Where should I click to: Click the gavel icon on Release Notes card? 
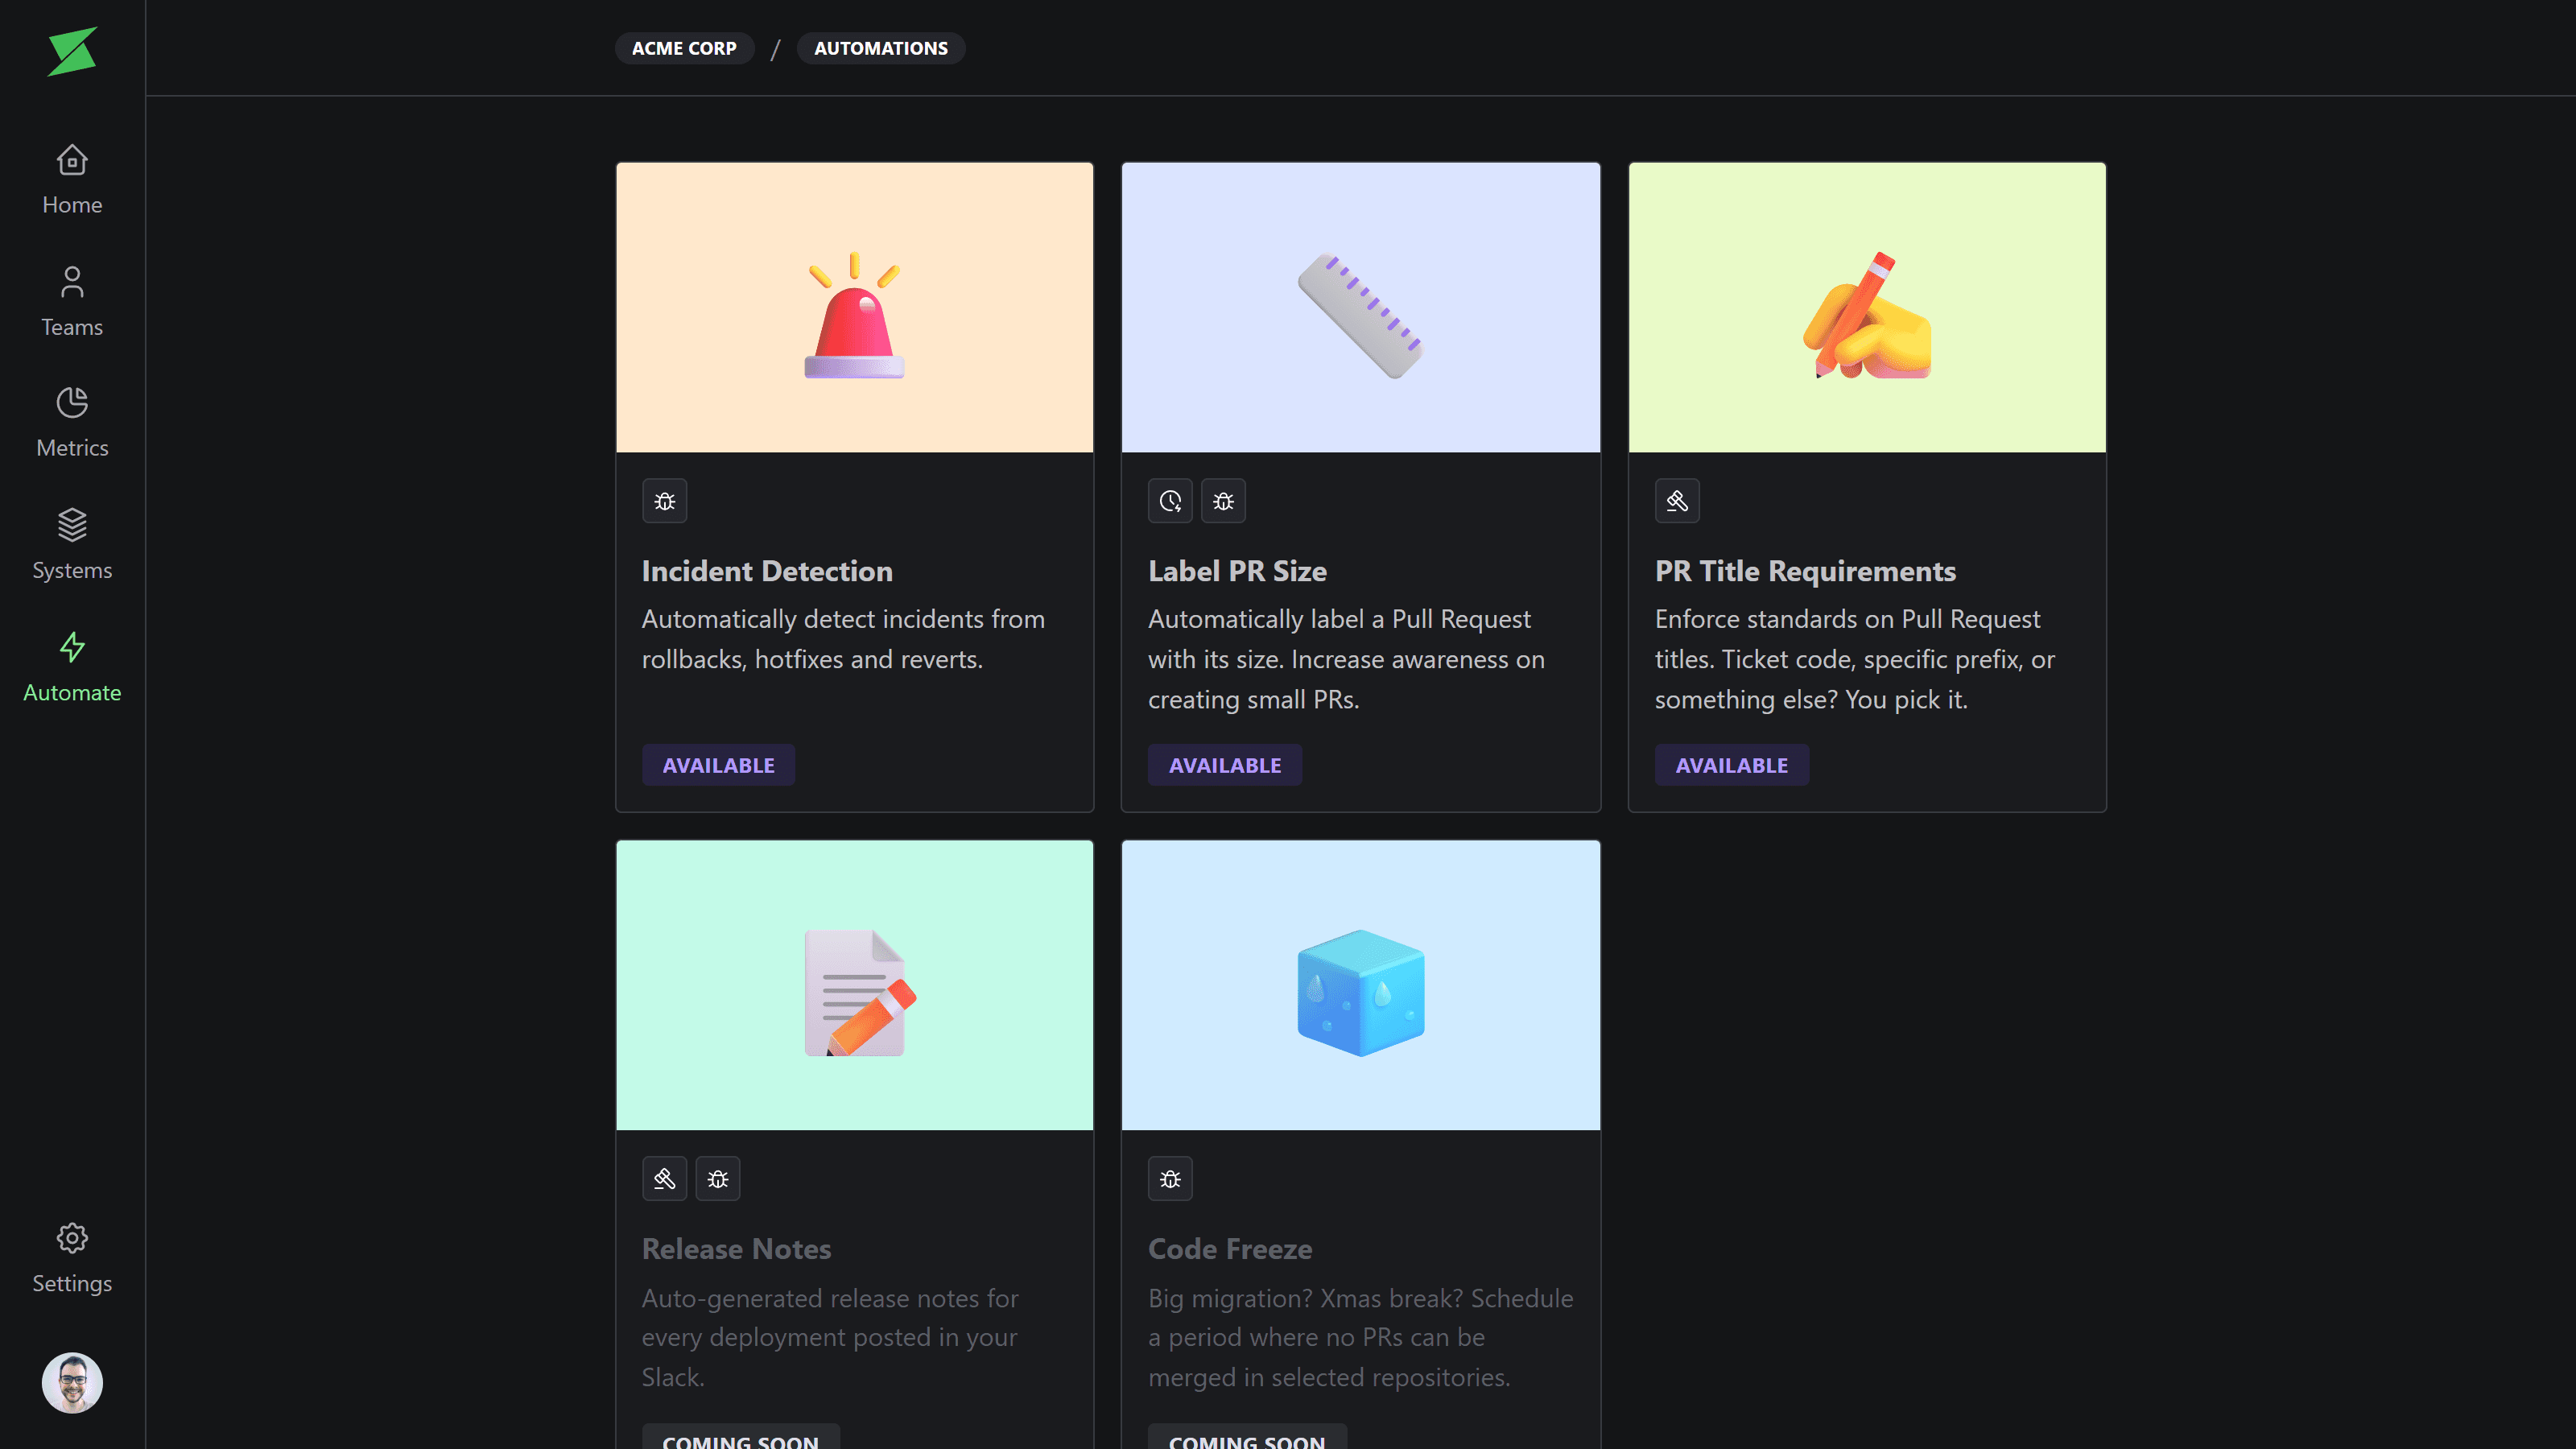point(664,1179)
